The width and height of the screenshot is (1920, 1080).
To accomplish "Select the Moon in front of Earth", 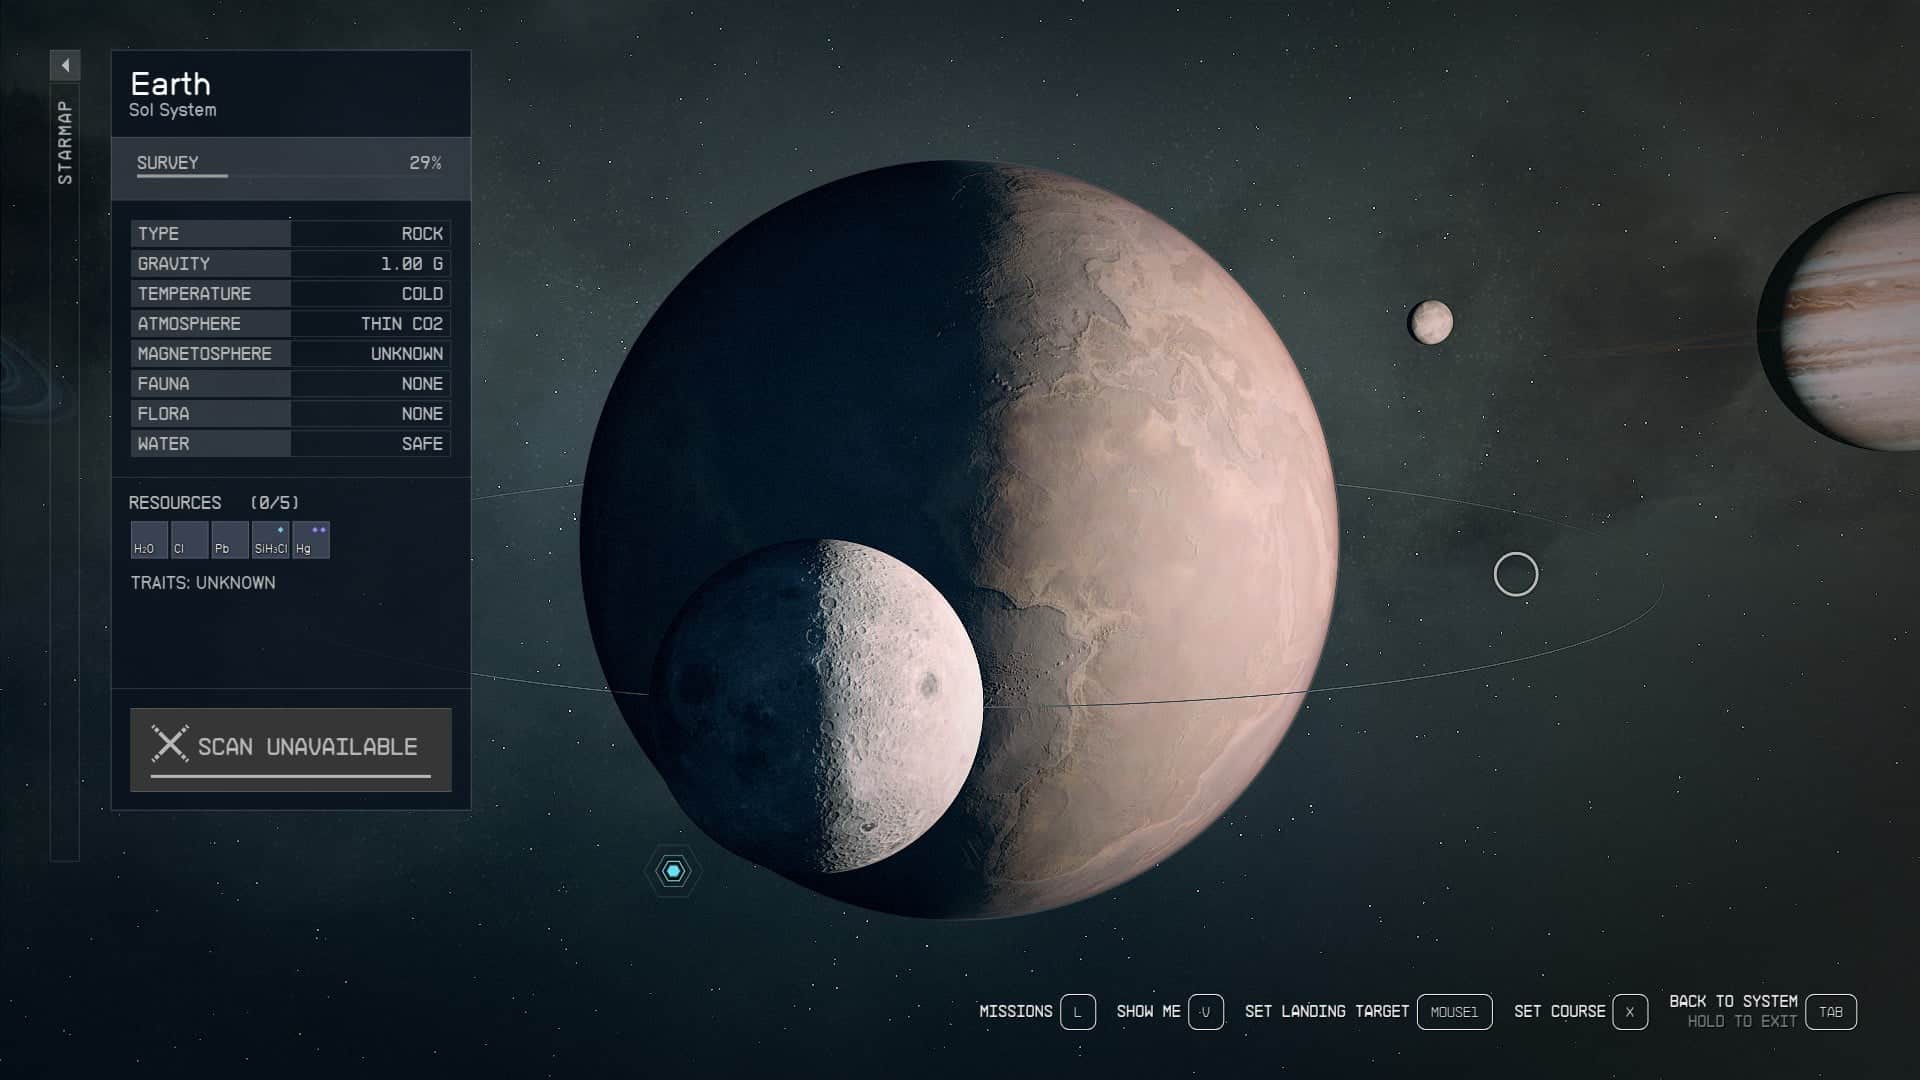I will (x=816, y=706).
